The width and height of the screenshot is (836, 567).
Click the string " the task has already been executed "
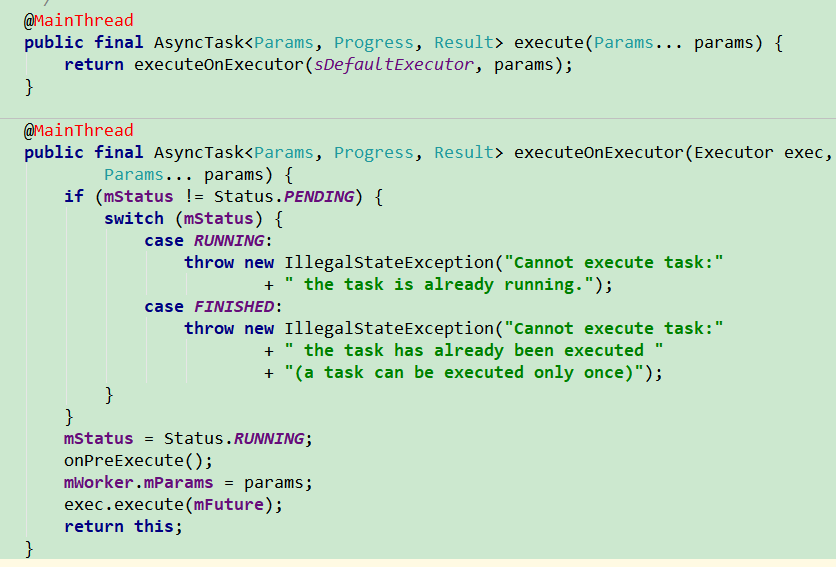[x=473, y=350]
